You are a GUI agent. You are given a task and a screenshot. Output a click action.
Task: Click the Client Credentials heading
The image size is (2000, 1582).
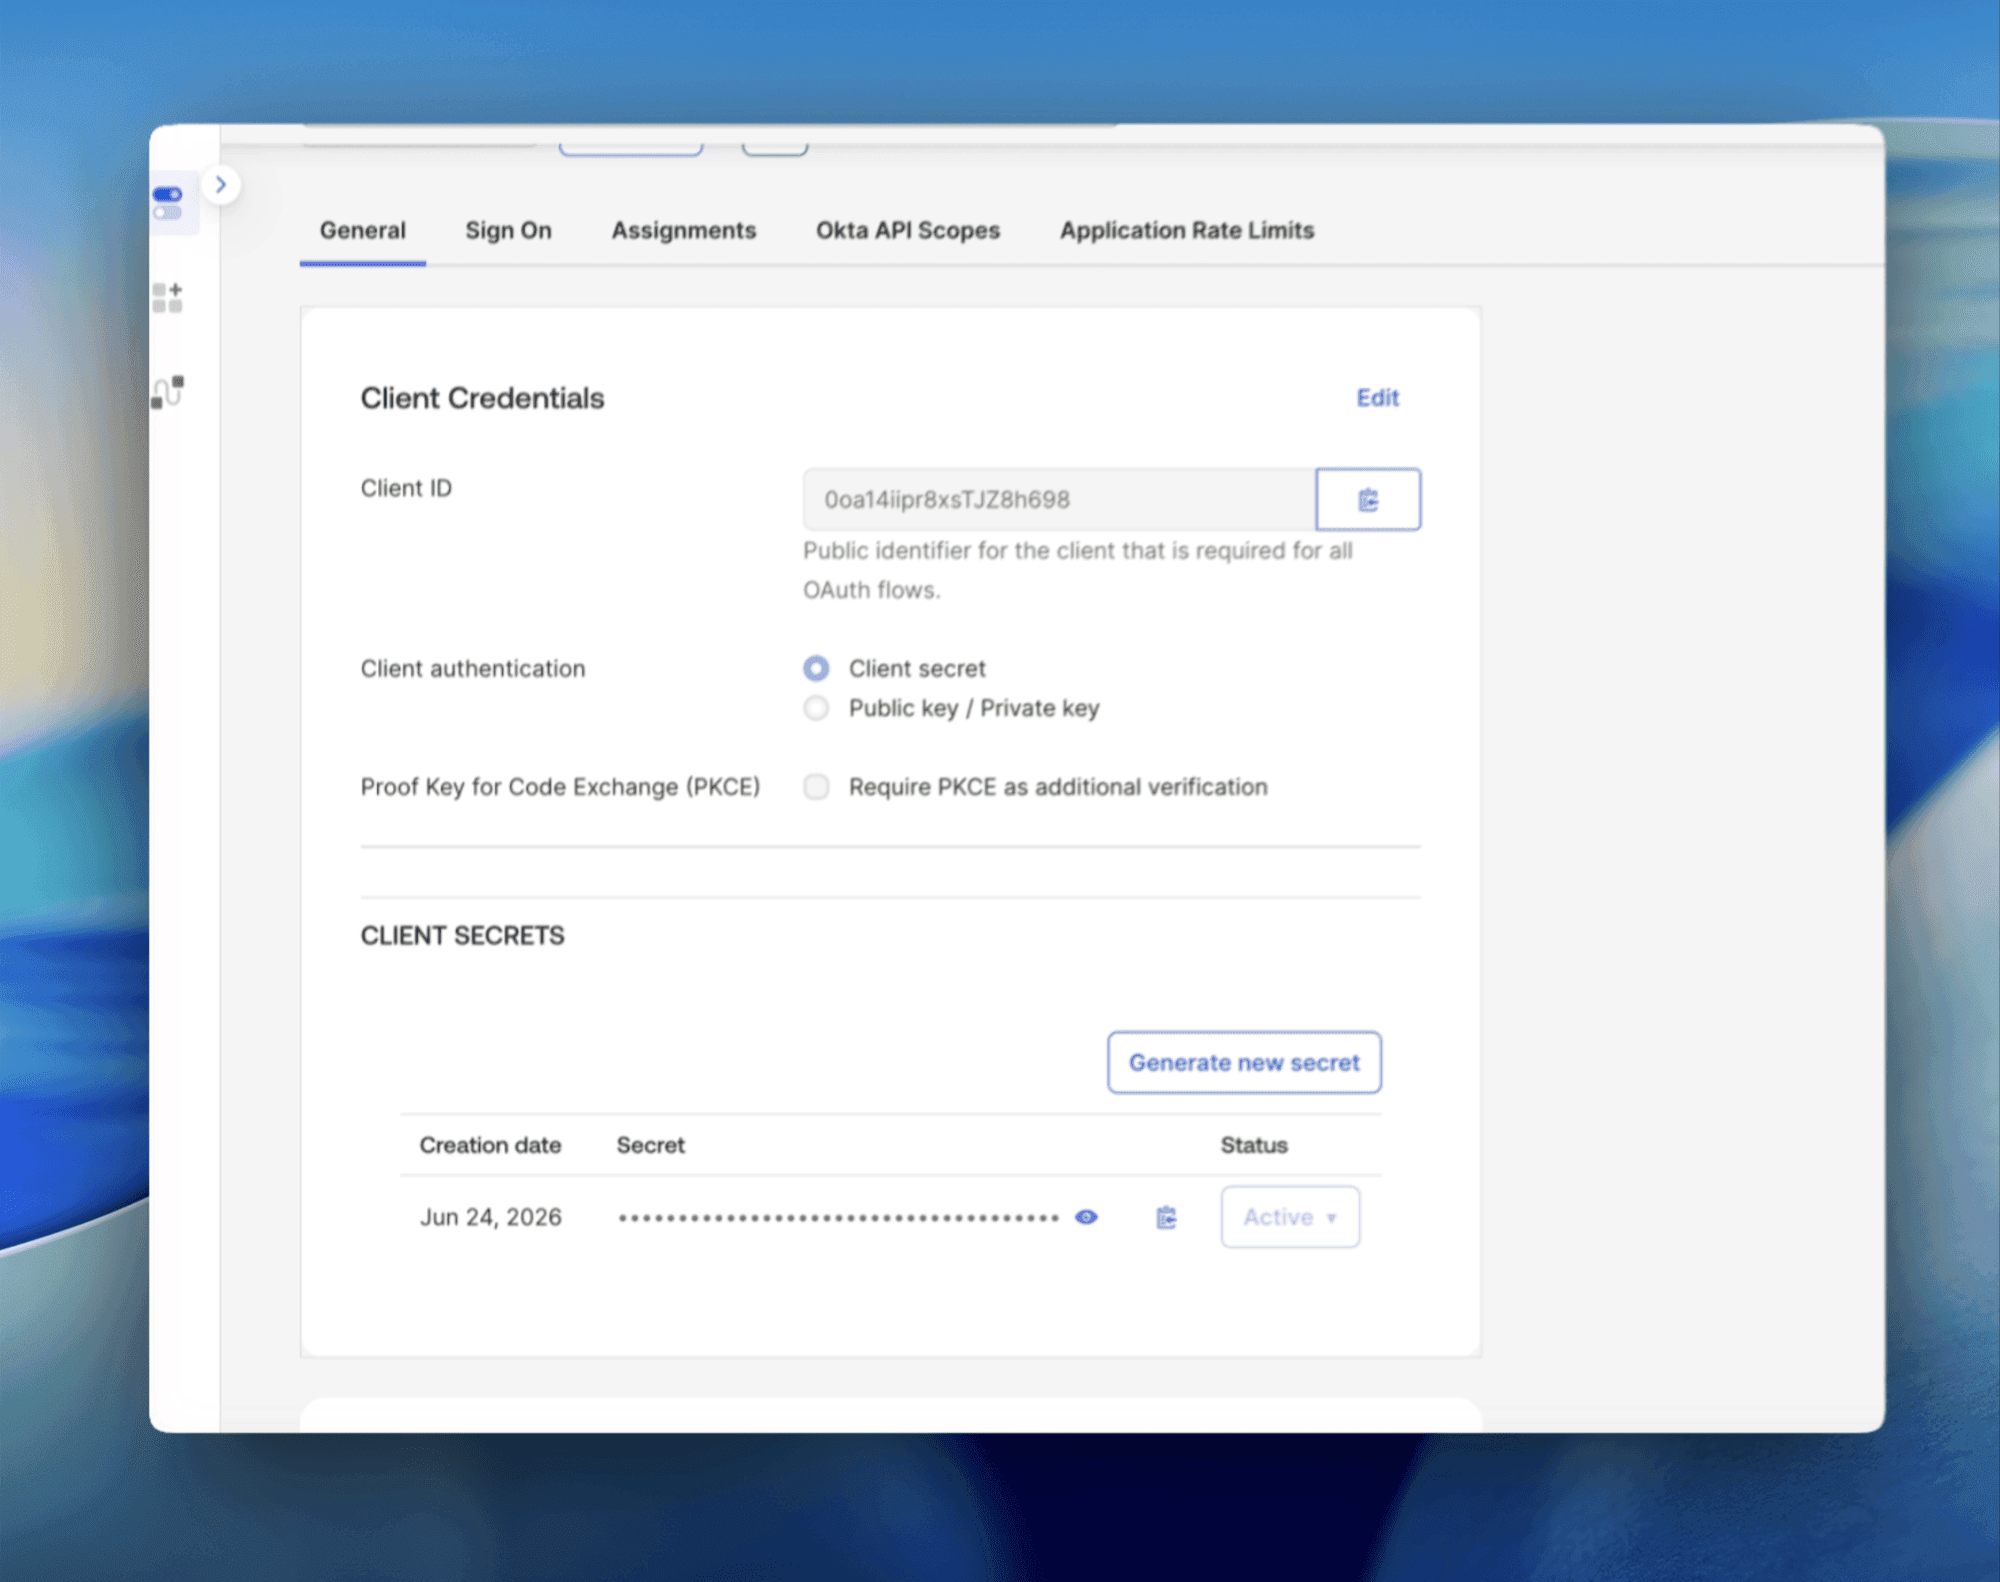pyautogui.click(x=482, y=398)
